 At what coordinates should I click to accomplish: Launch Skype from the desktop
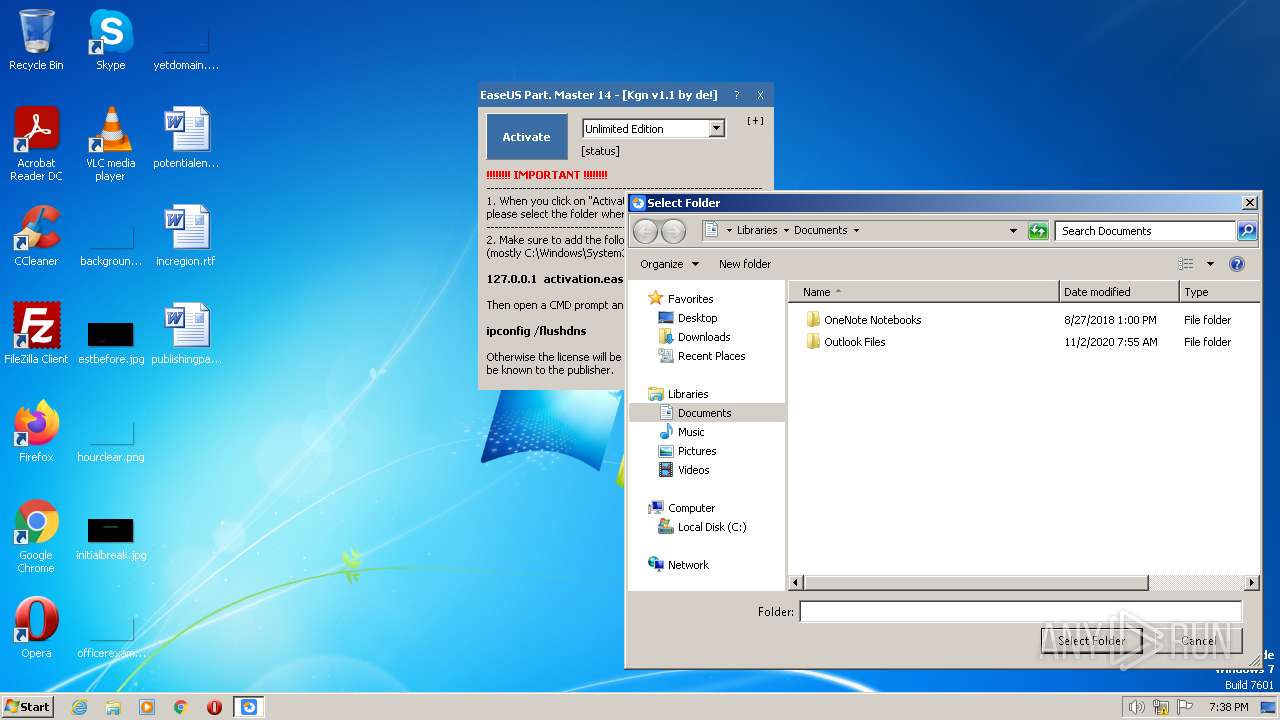(x=110, y=40)
